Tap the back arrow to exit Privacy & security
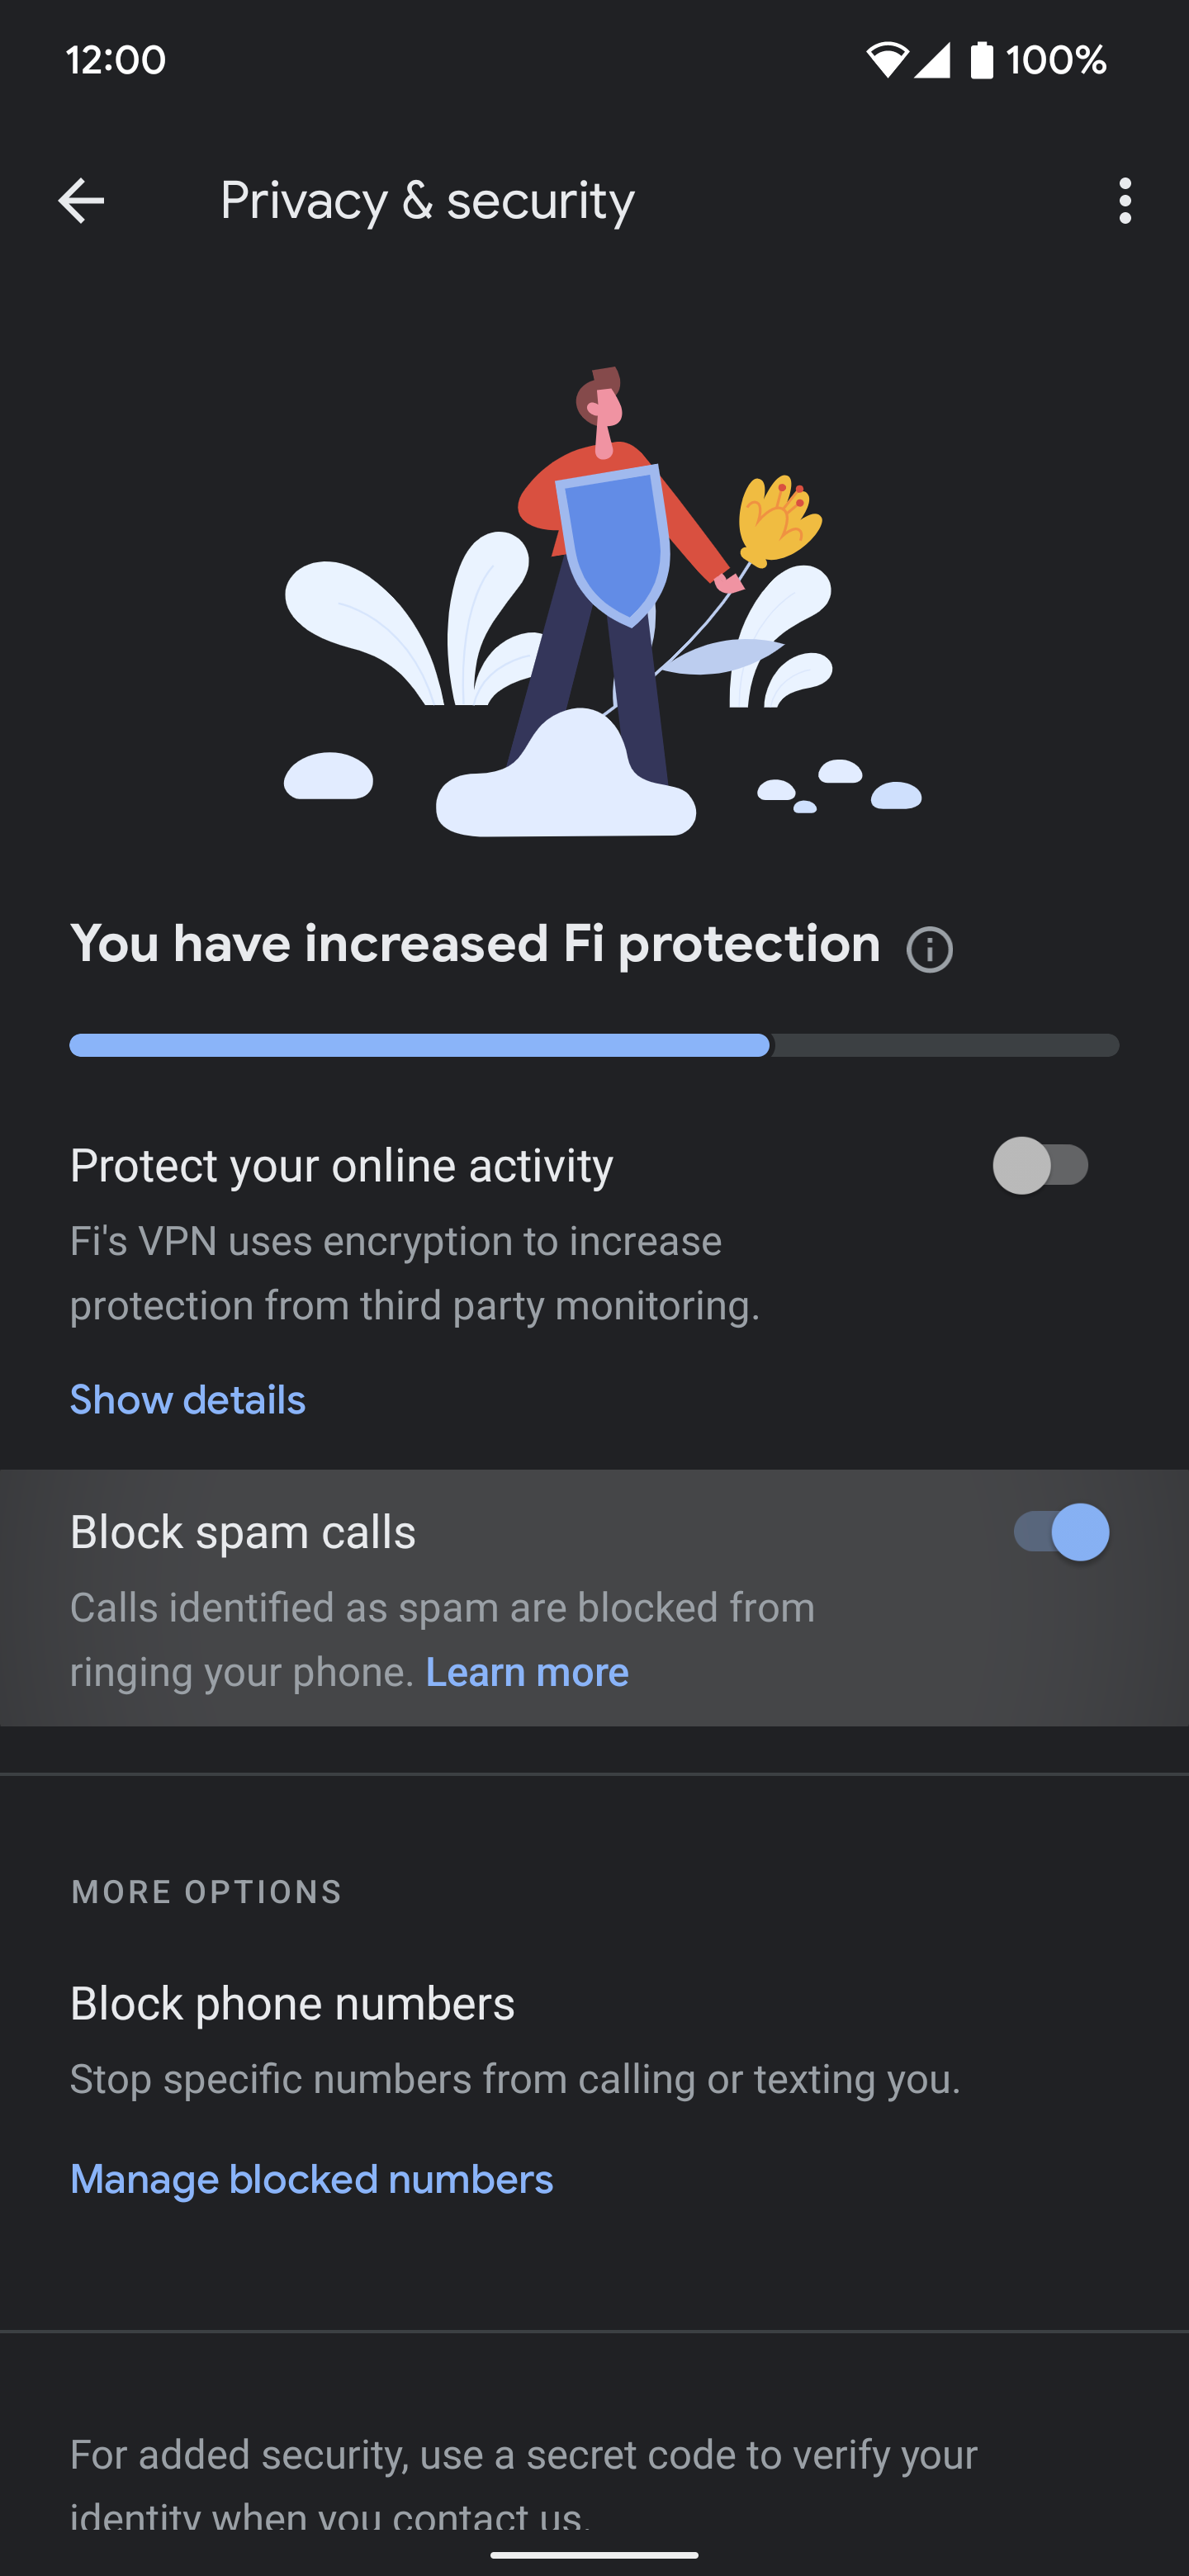The width and height of the screenshot is (1189, 2576). pos(83,200)
